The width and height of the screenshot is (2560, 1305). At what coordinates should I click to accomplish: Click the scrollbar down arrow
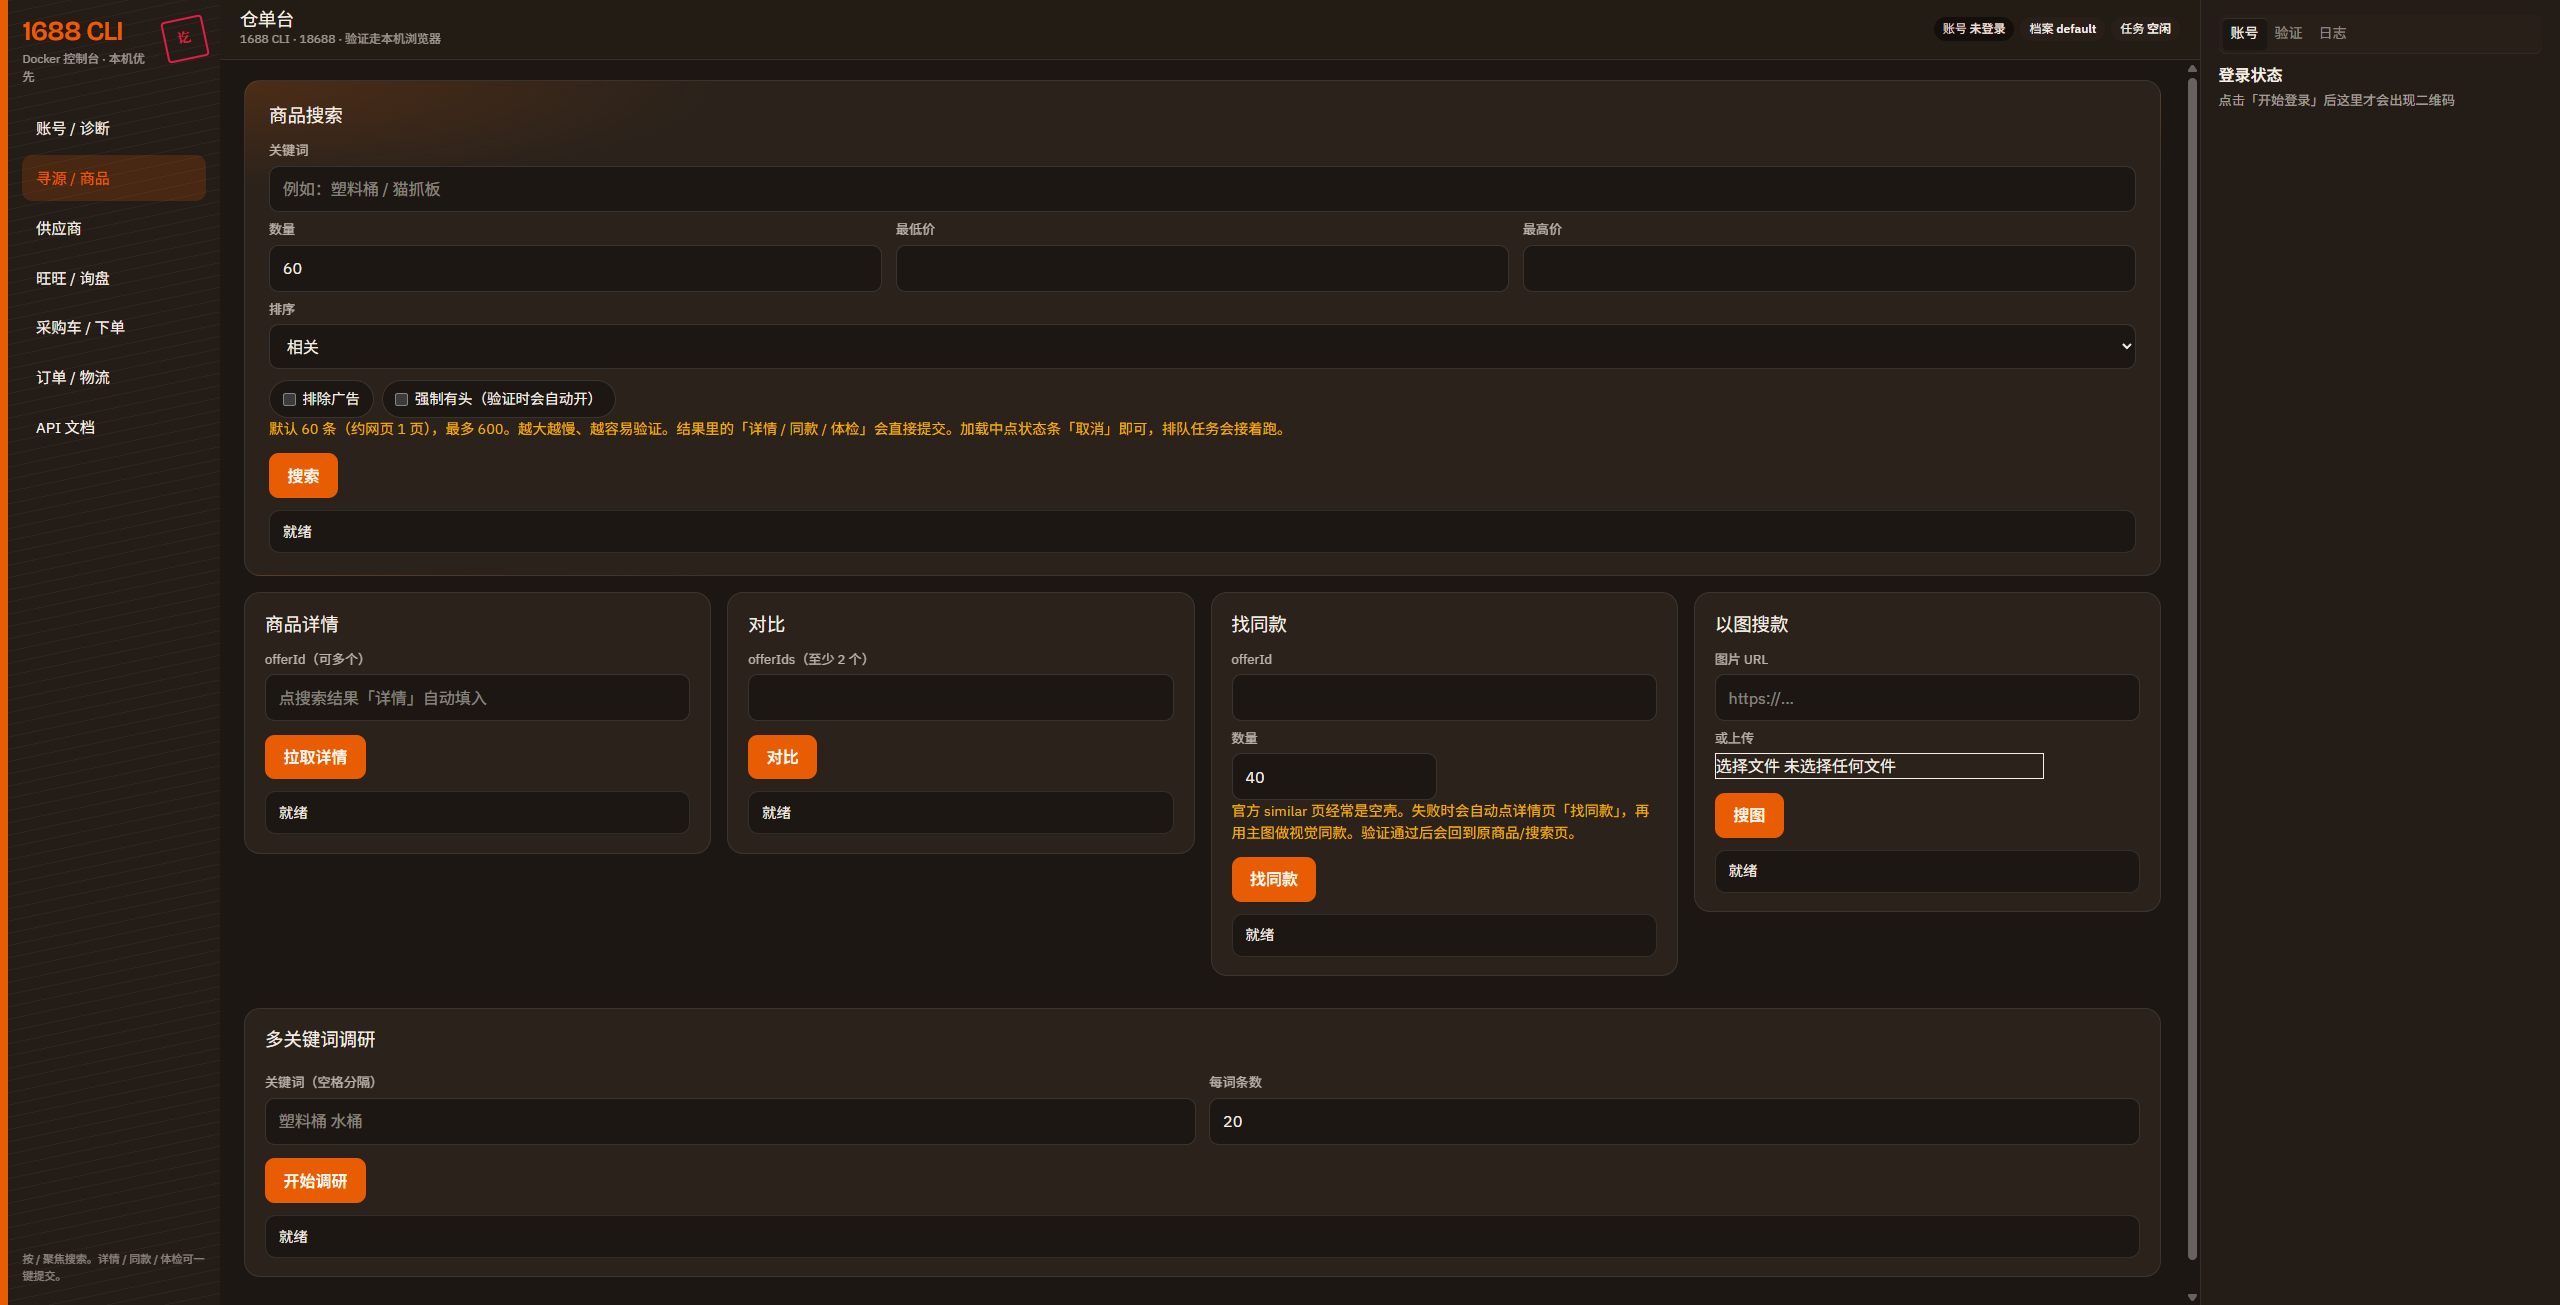click(2192, 1297)
